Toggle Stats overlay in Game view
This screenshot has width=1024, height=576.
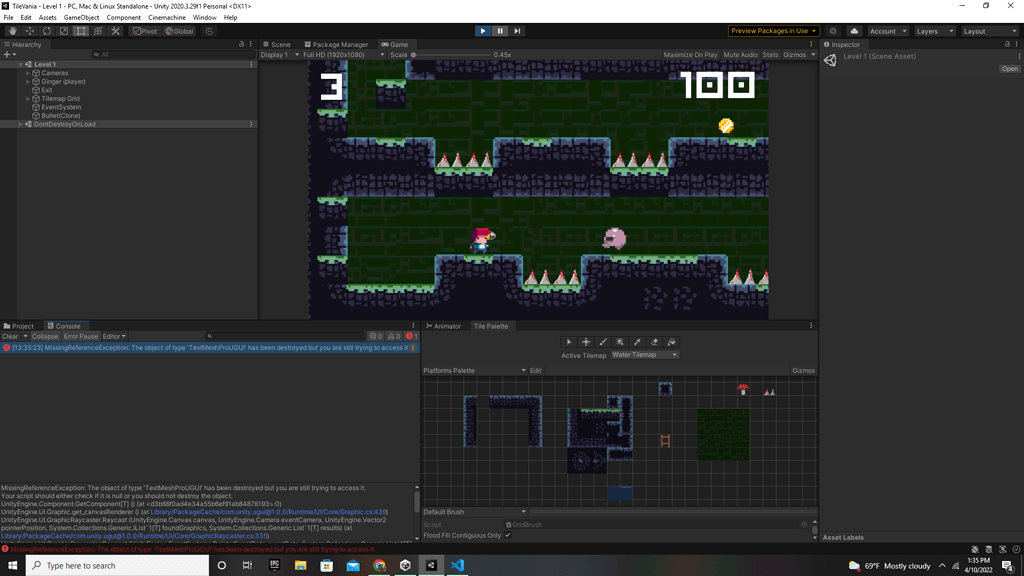click(x=770, y=55)
